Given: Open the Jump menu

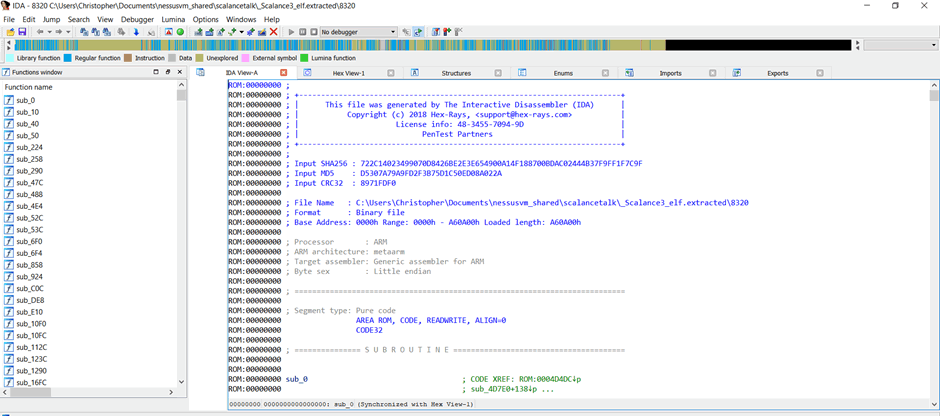Looking at the screenshot, I should (52, 19).
